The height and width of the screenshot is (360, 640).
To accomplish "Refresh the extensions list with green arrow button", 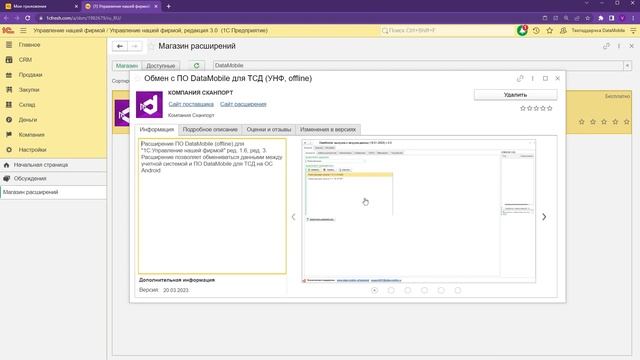I will pyautogui.click(x=196, y=65).
